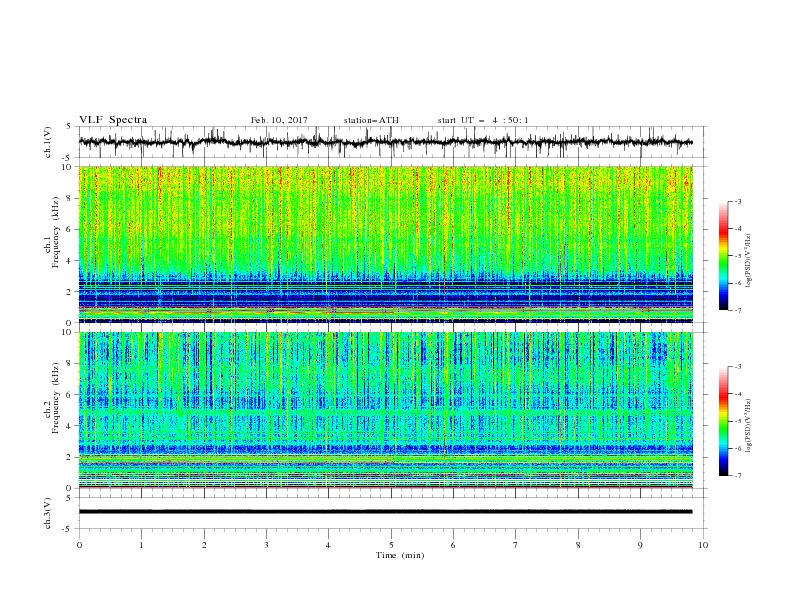
Task: Click the time axis tick label "0"
Action: pos(79,545)
